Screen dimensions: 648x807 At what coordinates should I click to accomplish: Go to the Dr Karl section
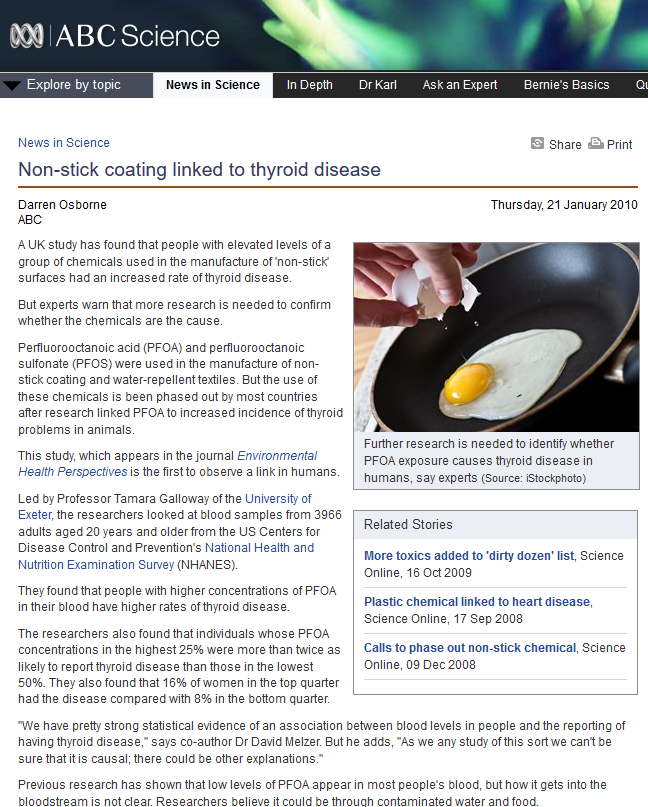(x=378, y=85)
